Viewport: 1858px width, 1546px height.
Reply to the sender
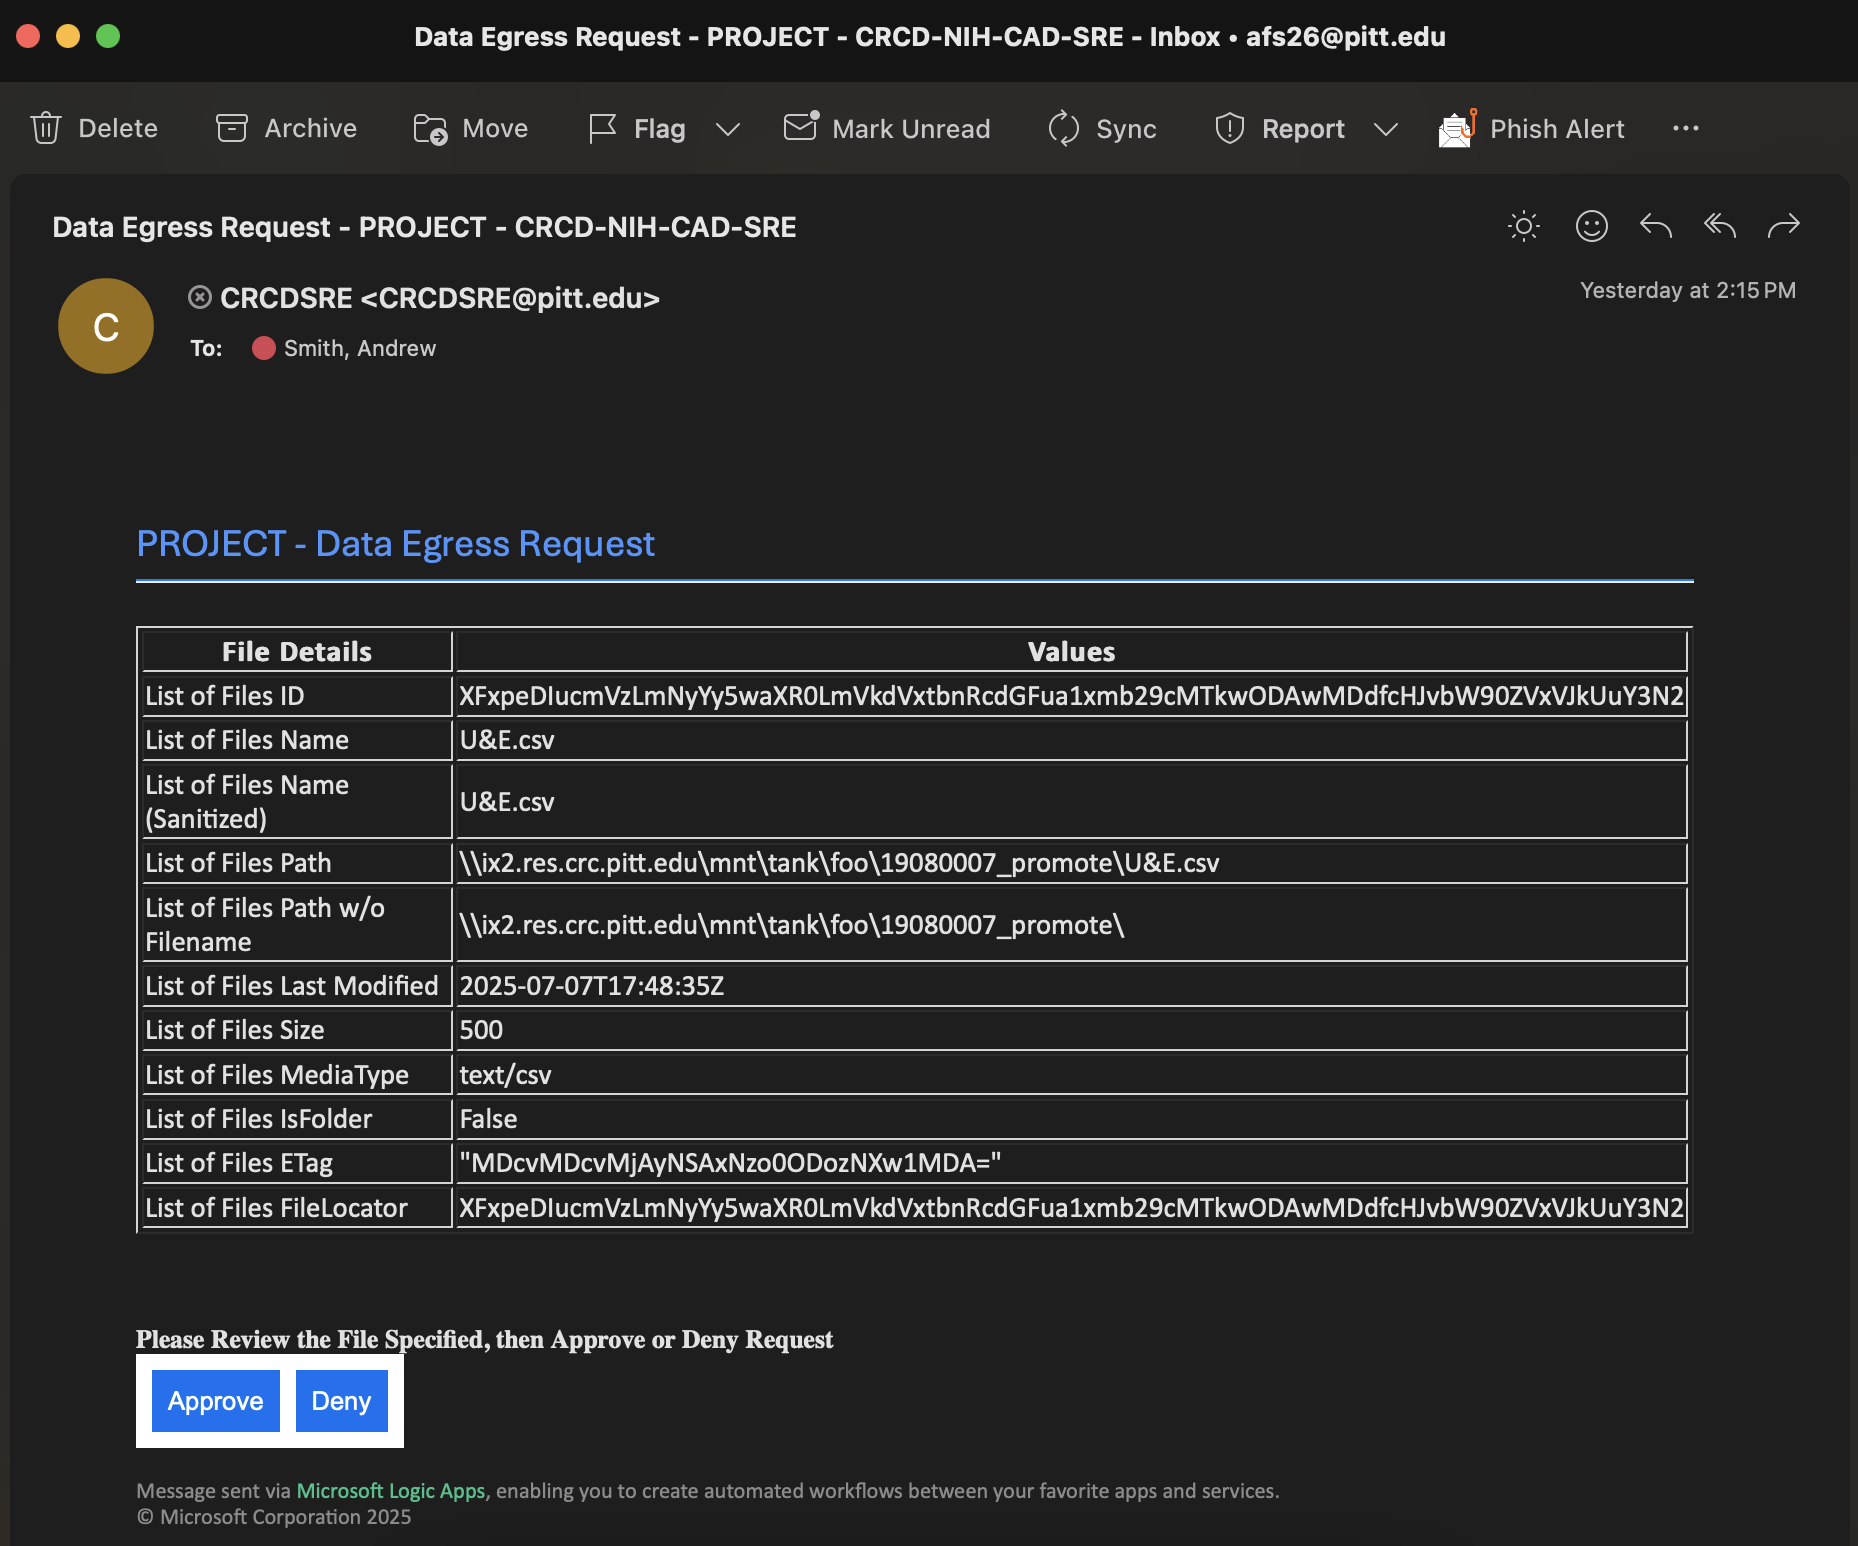point(1656,226)
